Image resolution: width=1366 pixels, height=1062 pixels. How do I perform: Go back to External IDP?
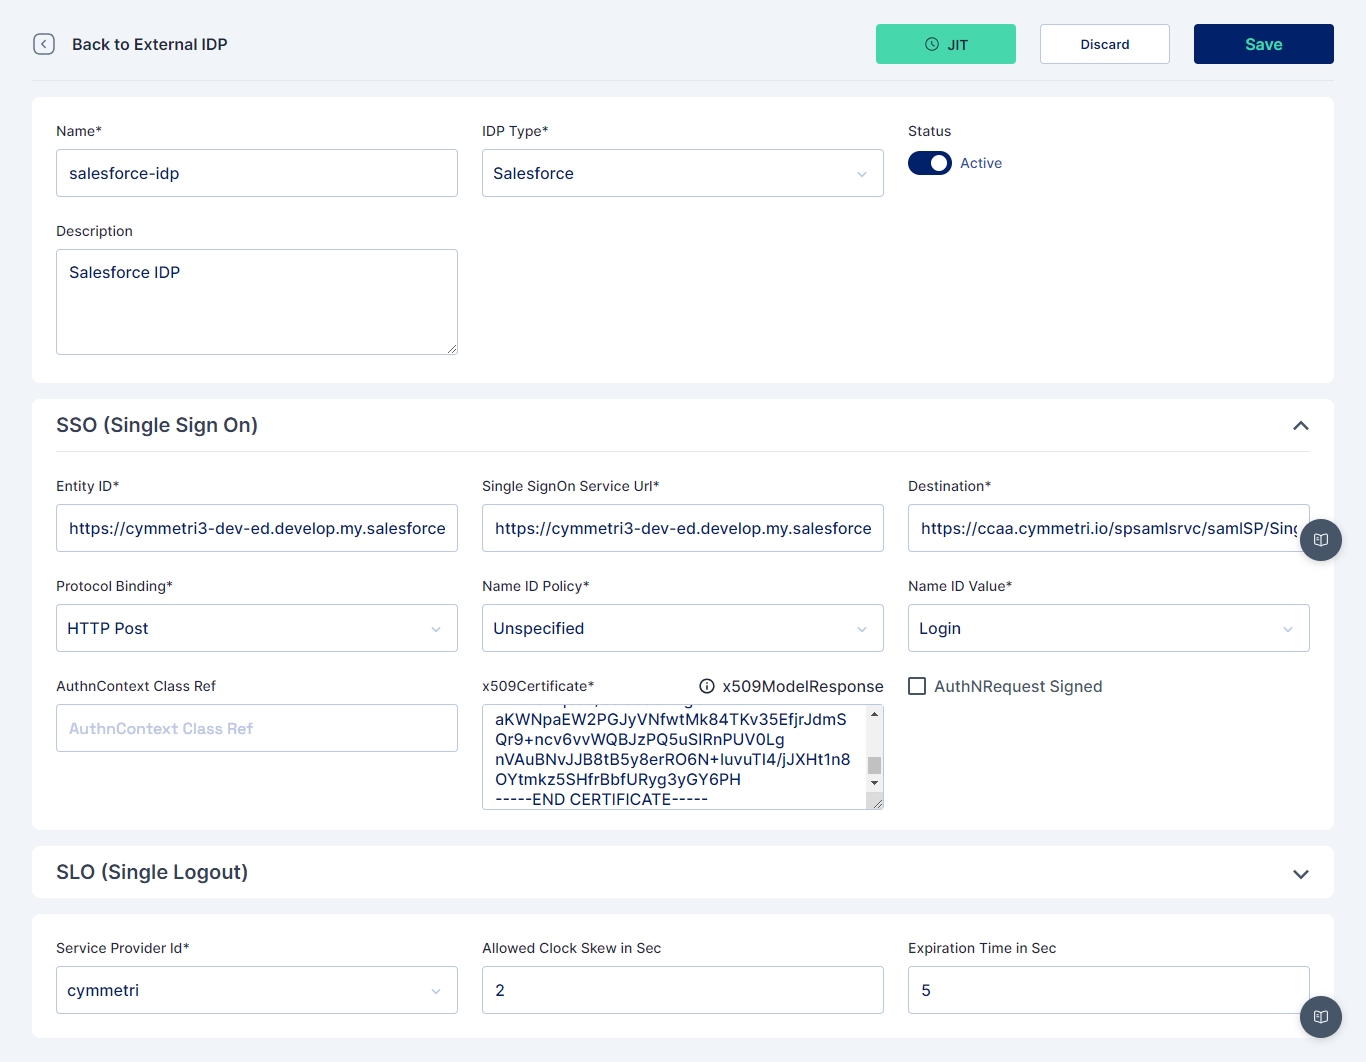click(150, 44)
